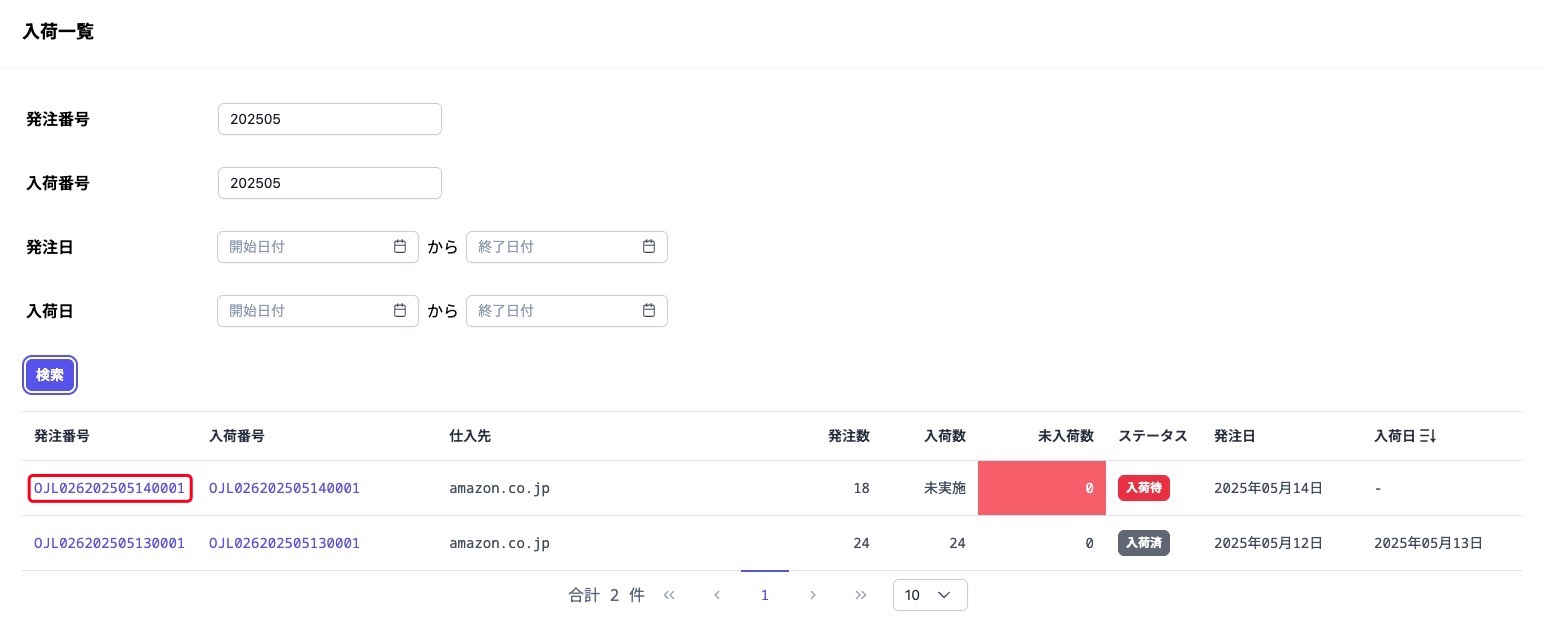Click the 入荷番号 input field containing 202505
The height and width of the screenshot is (639, 1544).
[329, 183]
